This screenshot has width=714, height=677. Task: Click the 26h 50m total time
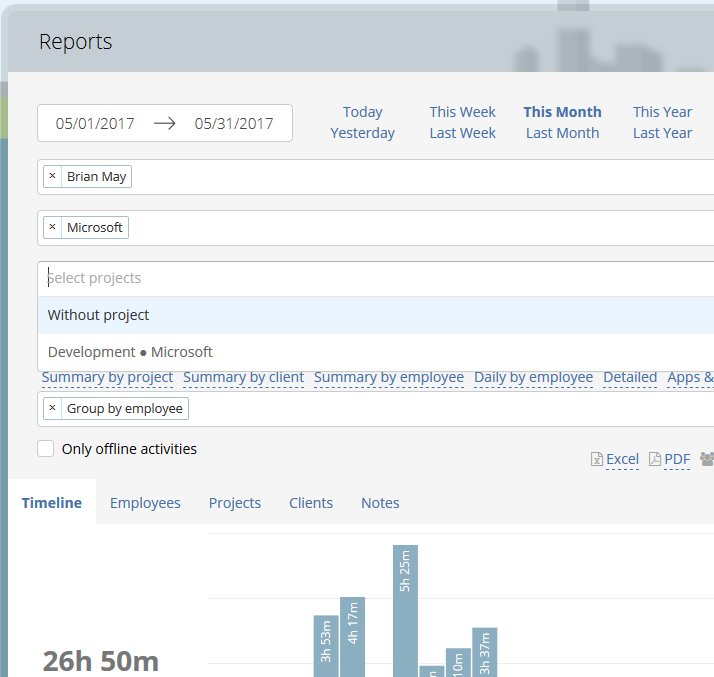pyautogui.click(x=101, y=661)
